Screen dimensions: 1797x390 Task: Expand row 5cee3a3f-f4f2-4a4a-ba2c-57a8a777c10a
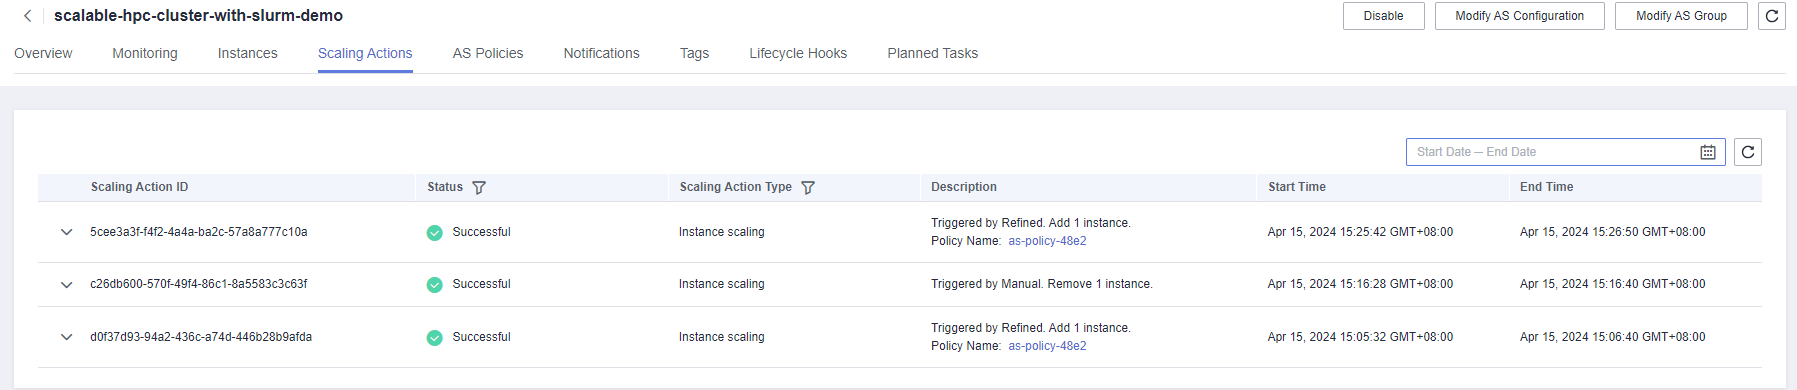tap(66, 232)
